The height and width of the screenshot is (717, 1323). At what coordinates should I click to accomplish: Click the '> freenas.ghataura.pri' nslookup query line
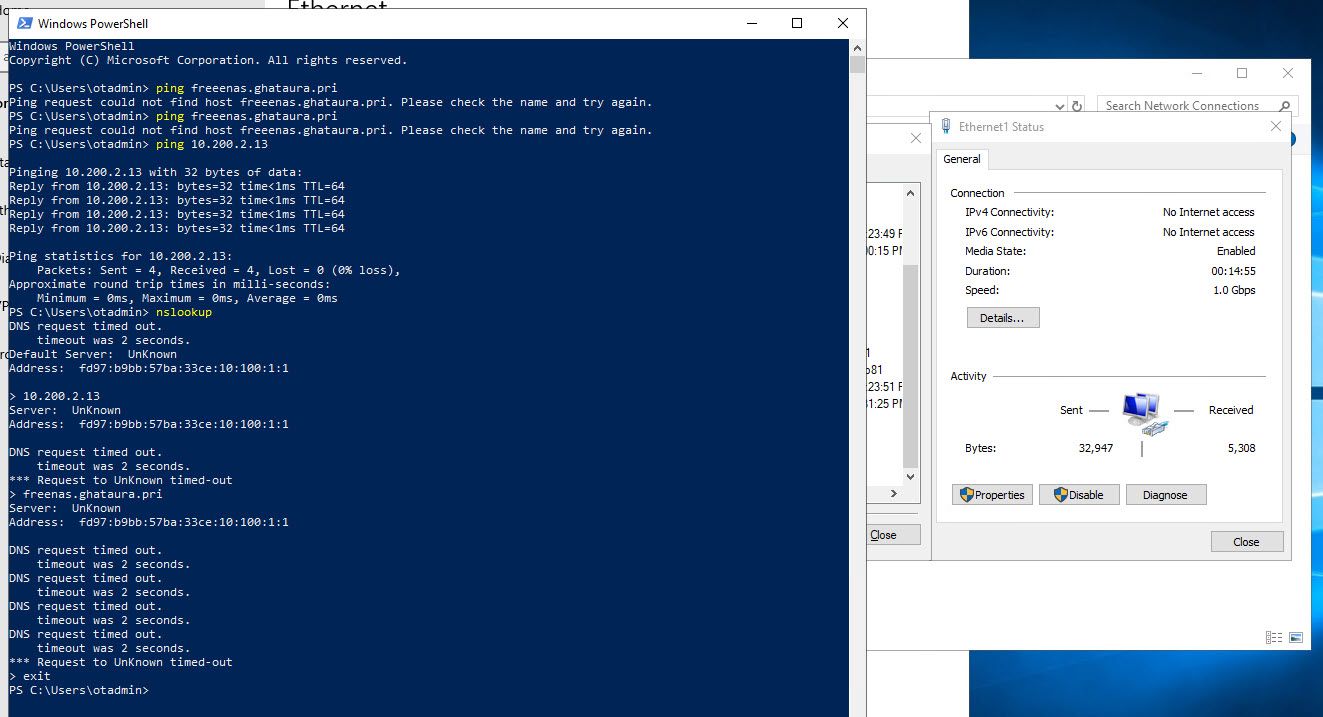(x=86, y=494)
